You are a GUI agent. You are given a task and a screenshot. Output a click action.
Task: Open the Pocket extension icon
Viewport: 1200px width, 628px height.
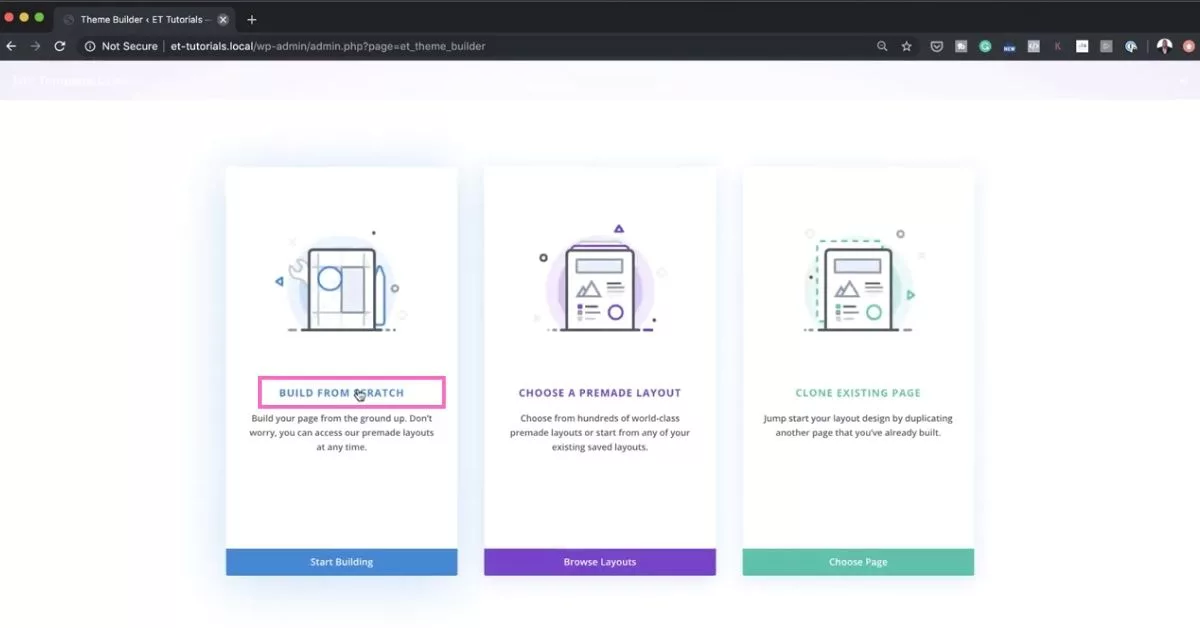click(x=937, y=46)
